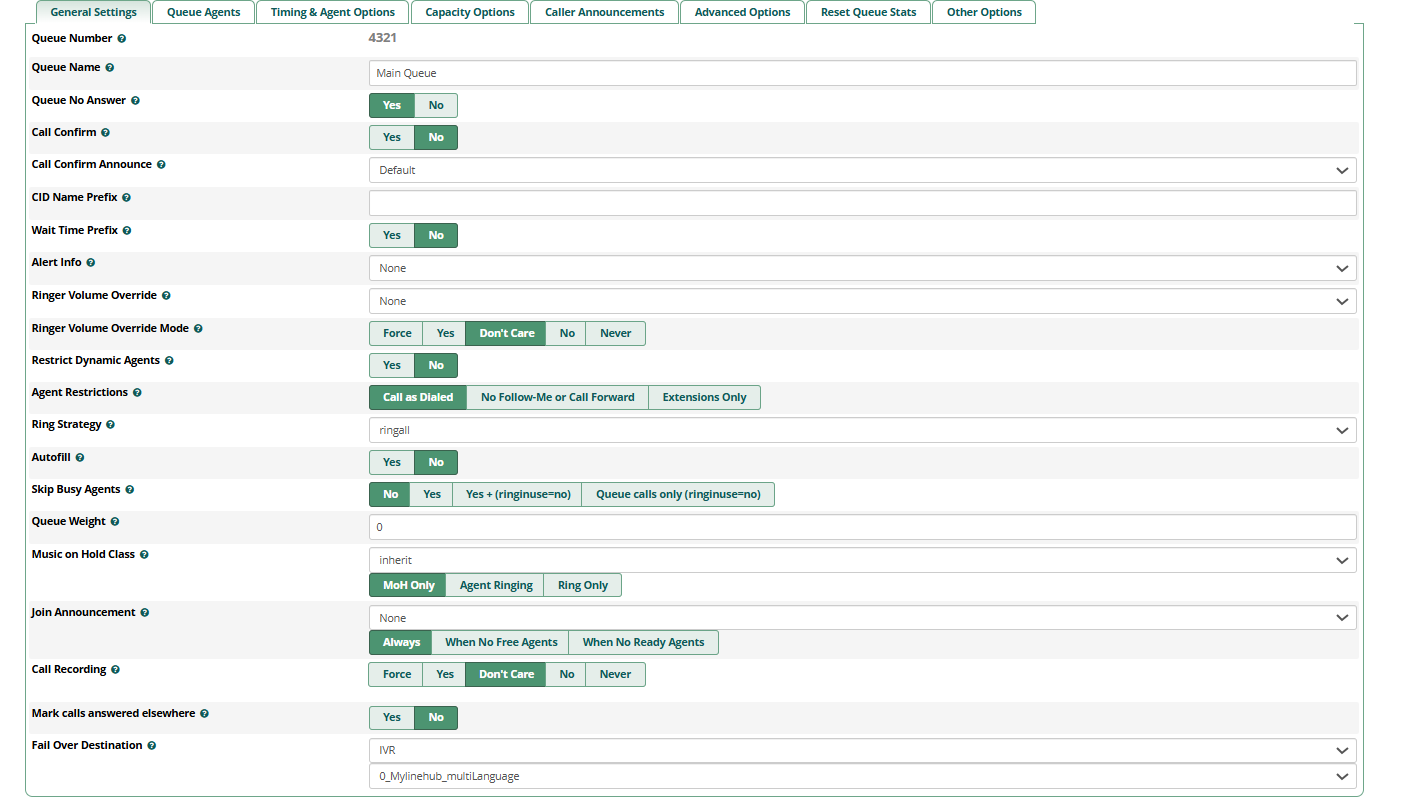Show help tooltip for CID Name Prefix
The height and width of the screenshot is (798, 1412).
pos(126,198)
